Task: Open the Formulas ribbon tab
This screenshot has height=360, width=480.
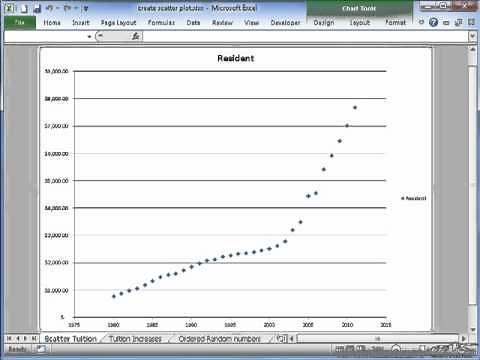Action: pyautogui.click(x=161, y=23)
